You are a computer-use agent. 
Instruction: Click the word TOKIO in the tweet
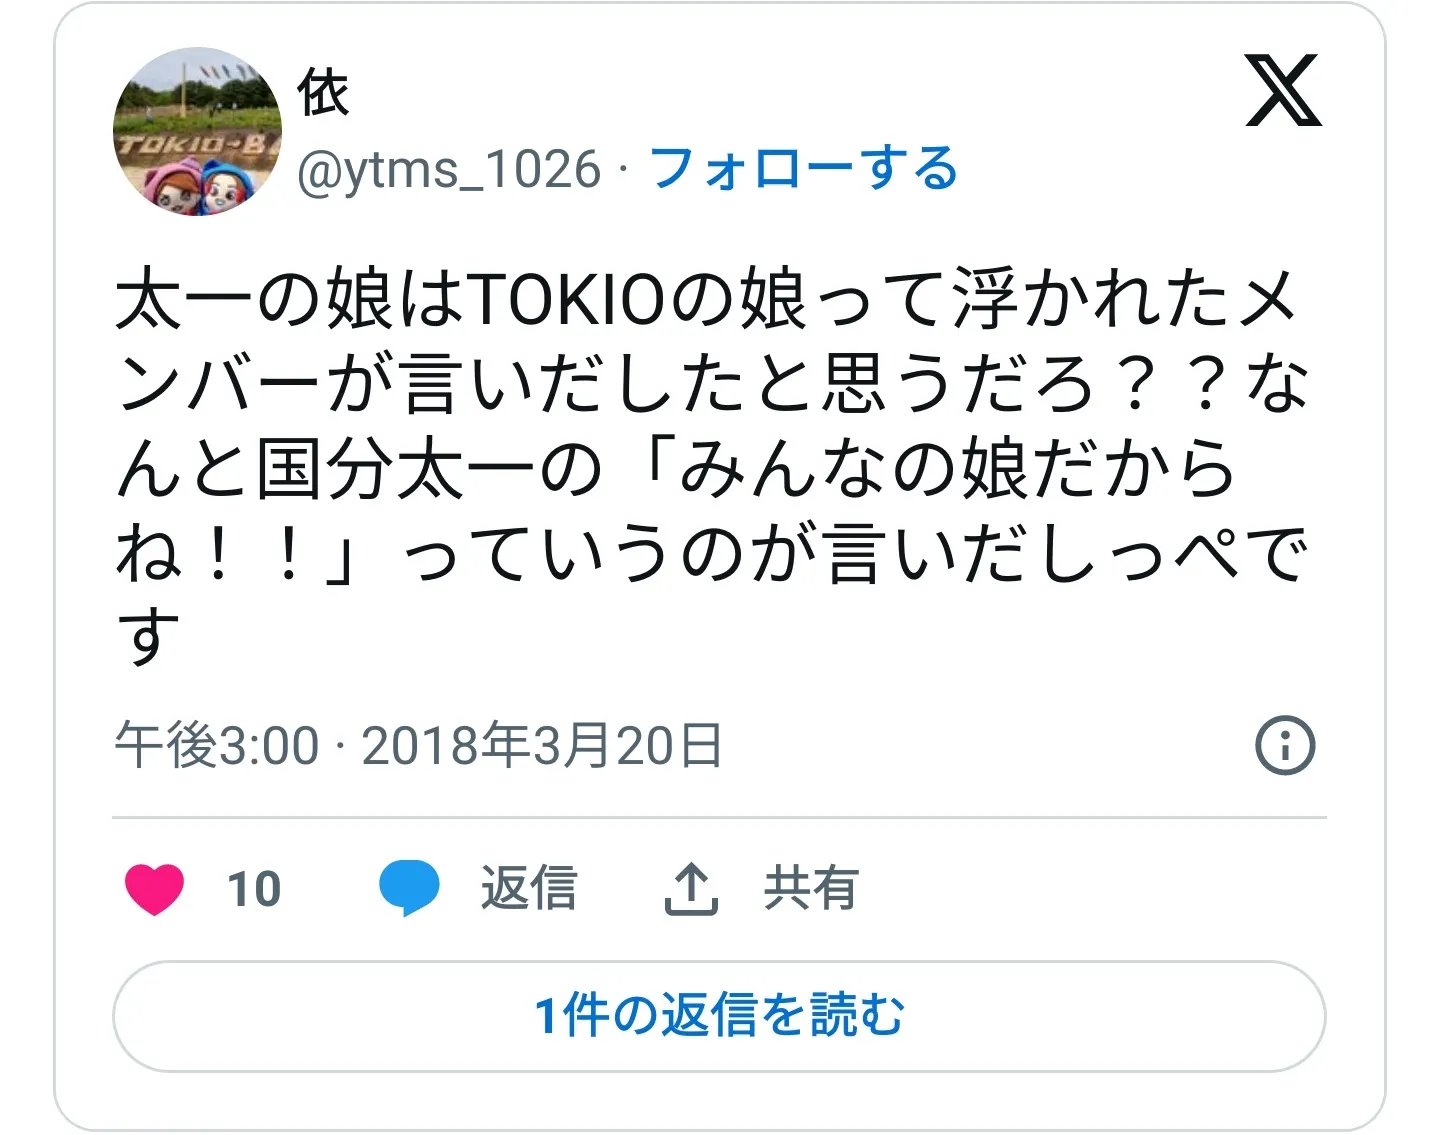pyautogui.click(x=566, y=300)
